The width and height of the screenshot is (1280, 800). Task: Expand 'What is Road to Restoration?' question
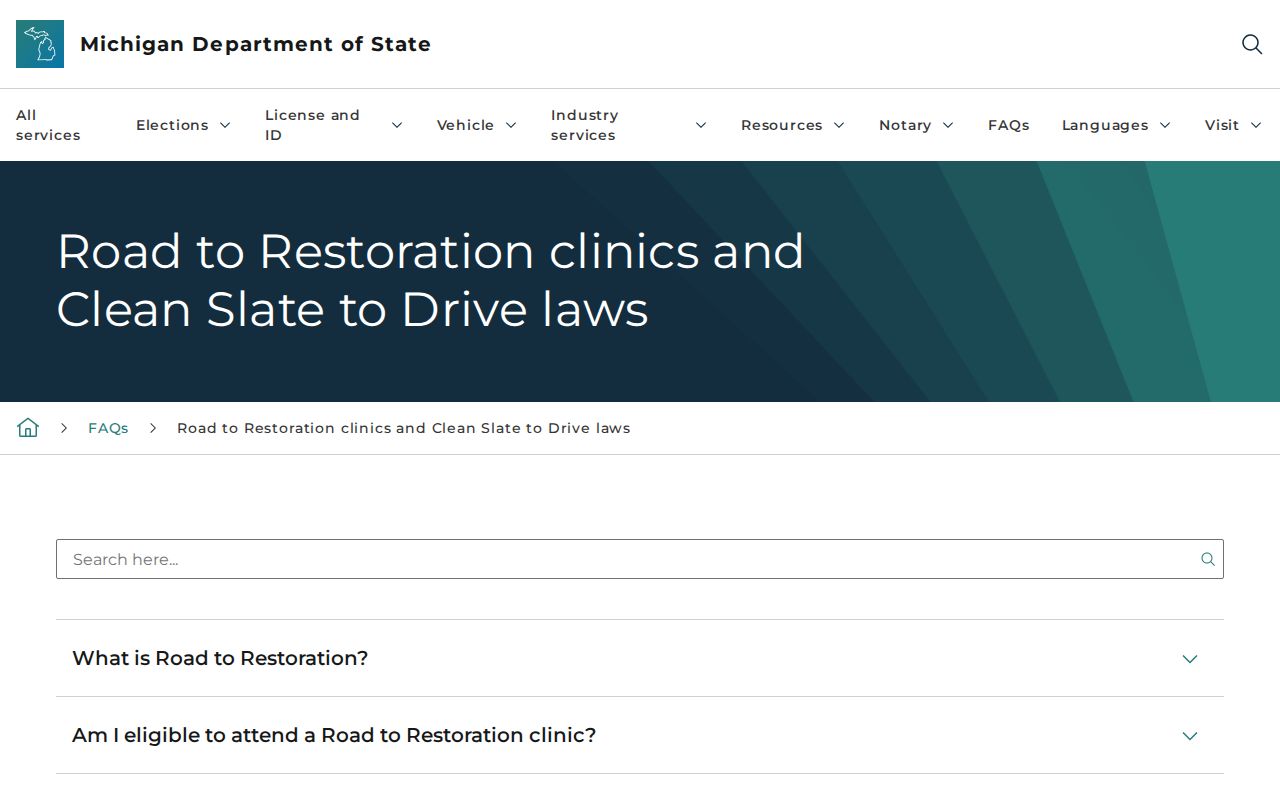(x=640, y=658)
